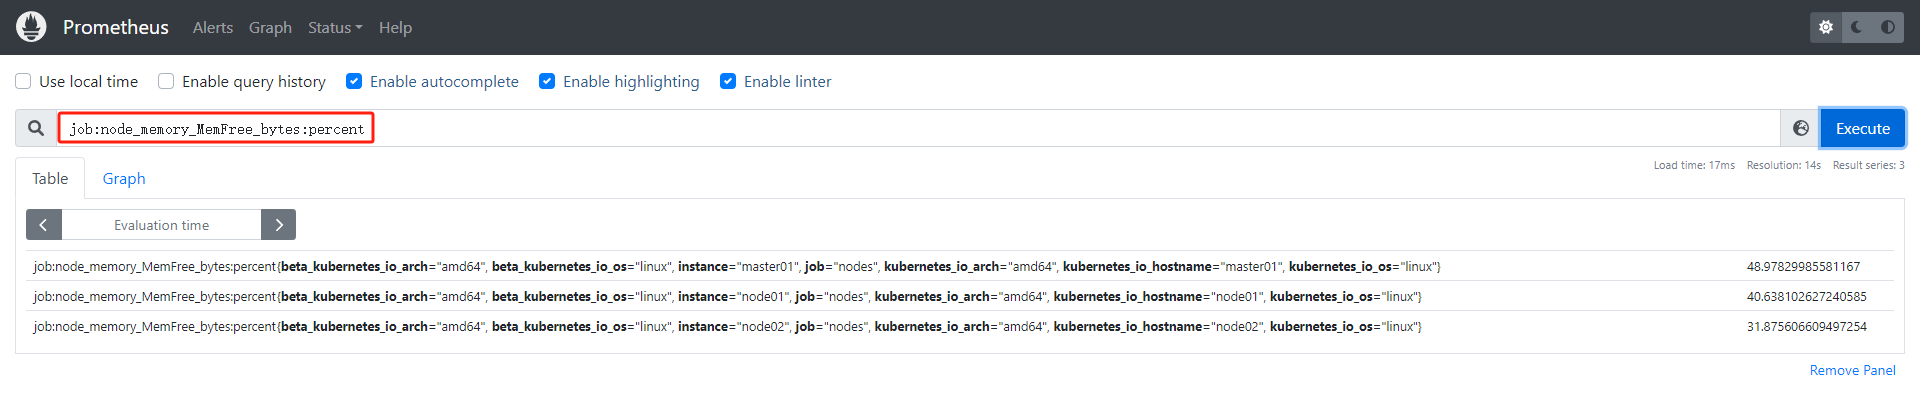
Task: Click the Remove Panel link
Action: click(1852, 370)
